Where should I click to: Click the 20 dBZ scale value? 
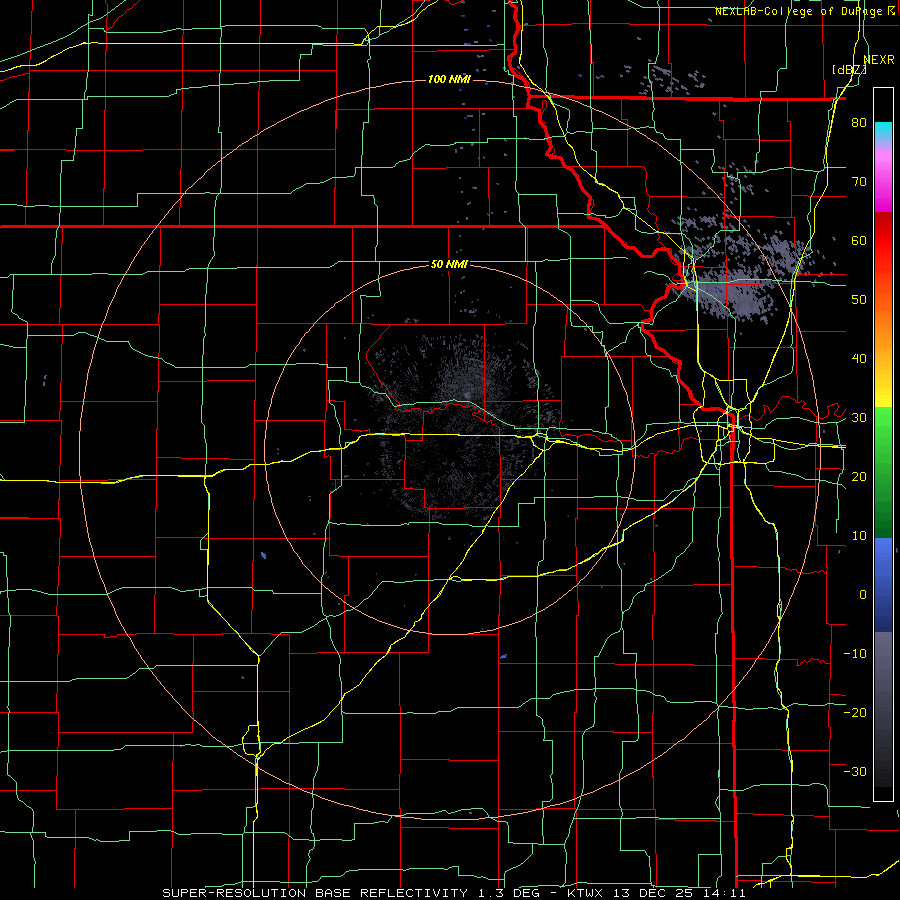point(859,477)
